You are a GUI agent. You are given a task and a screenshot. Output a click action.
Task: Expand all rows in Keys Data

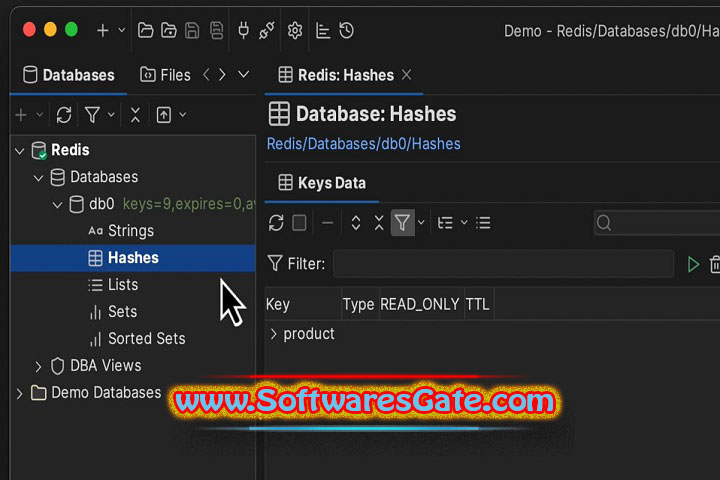point(355,223)
